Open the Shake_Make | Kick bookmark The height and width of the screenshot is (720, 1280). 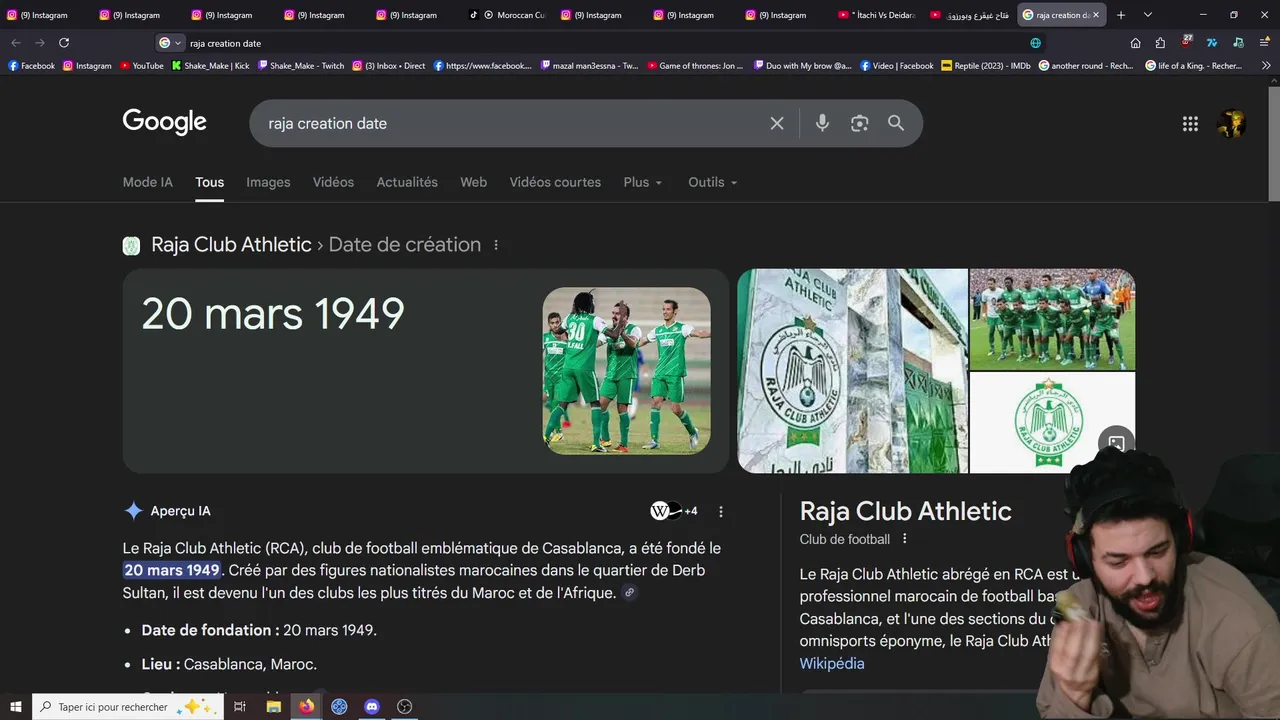tap(210, 66)
